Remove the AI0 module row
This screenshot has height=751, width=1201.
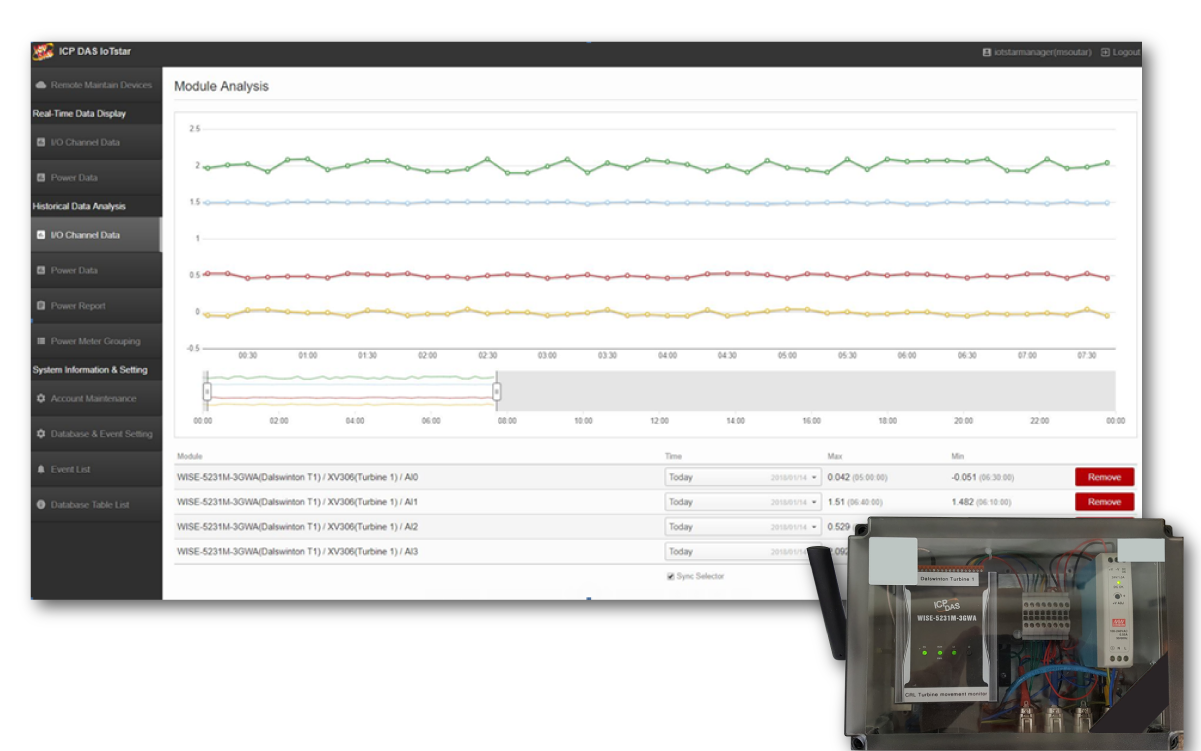click(x=1104, y=478)
